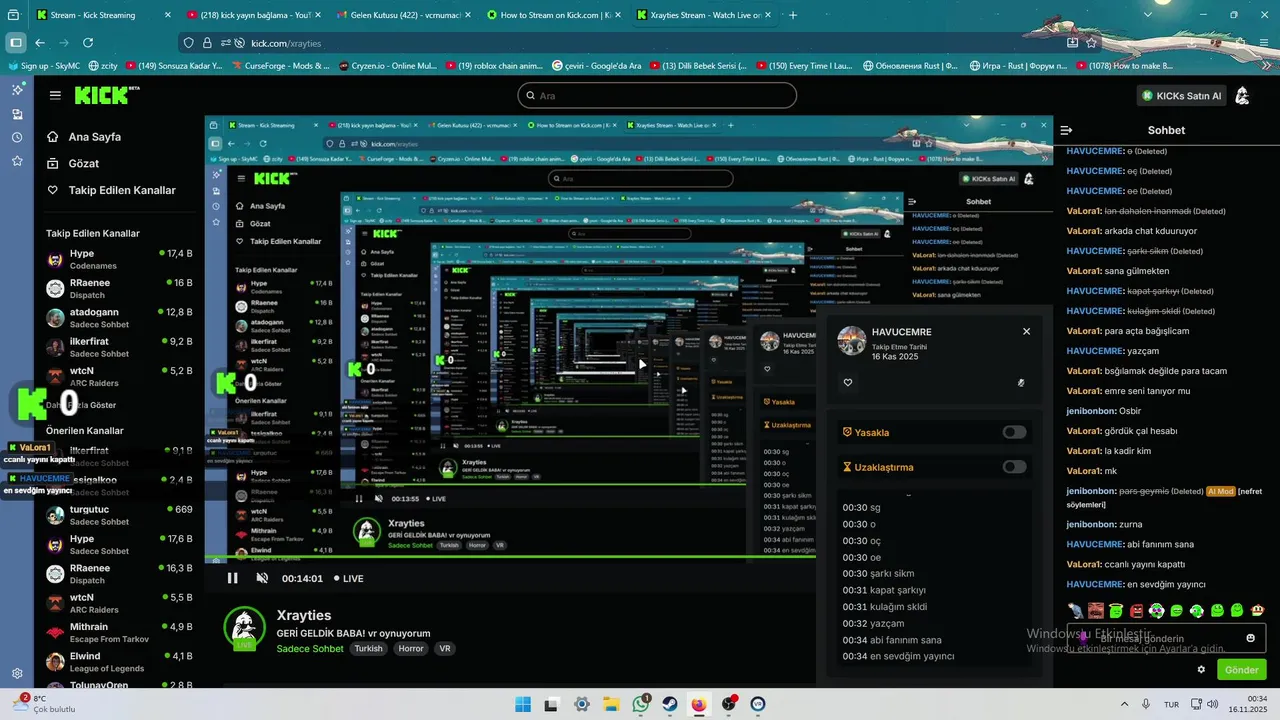Reload the kick.com page
This screenshot has width=1280, height=720.
pos(88,43)
